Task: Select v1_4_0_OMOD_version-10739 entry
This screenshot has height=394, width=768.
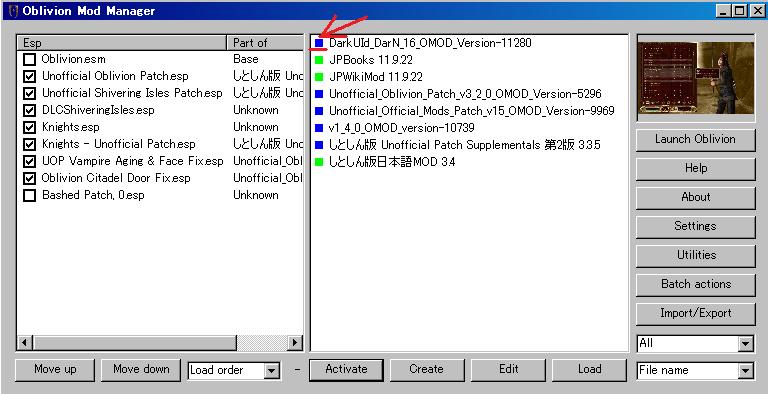Action: [402, 128]
